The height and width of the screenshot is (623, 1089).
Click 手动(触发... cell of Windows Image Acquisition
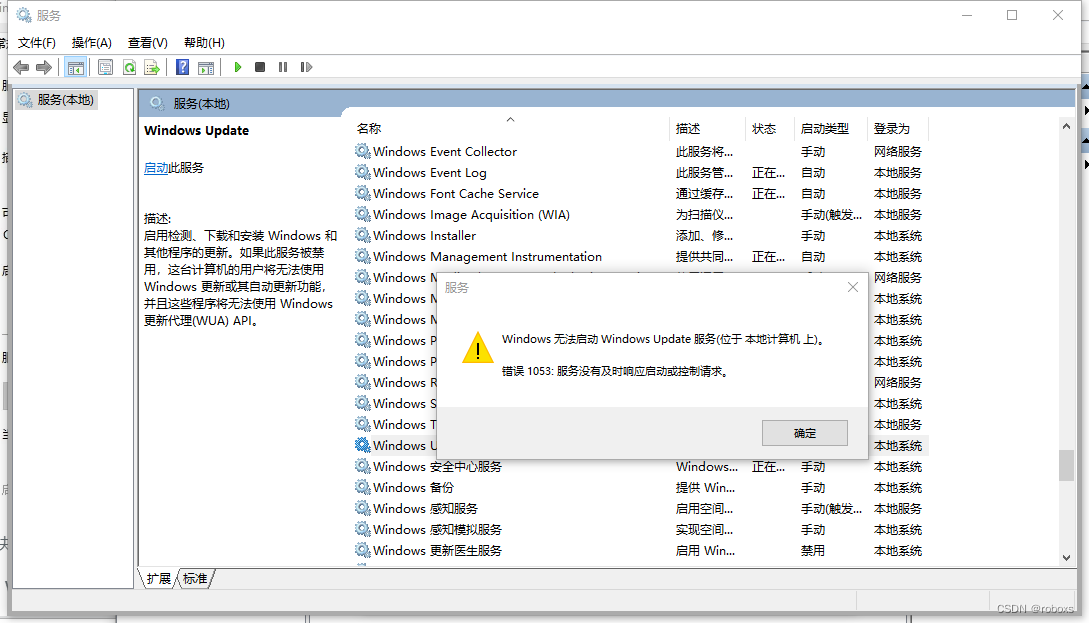coord(831,215)
